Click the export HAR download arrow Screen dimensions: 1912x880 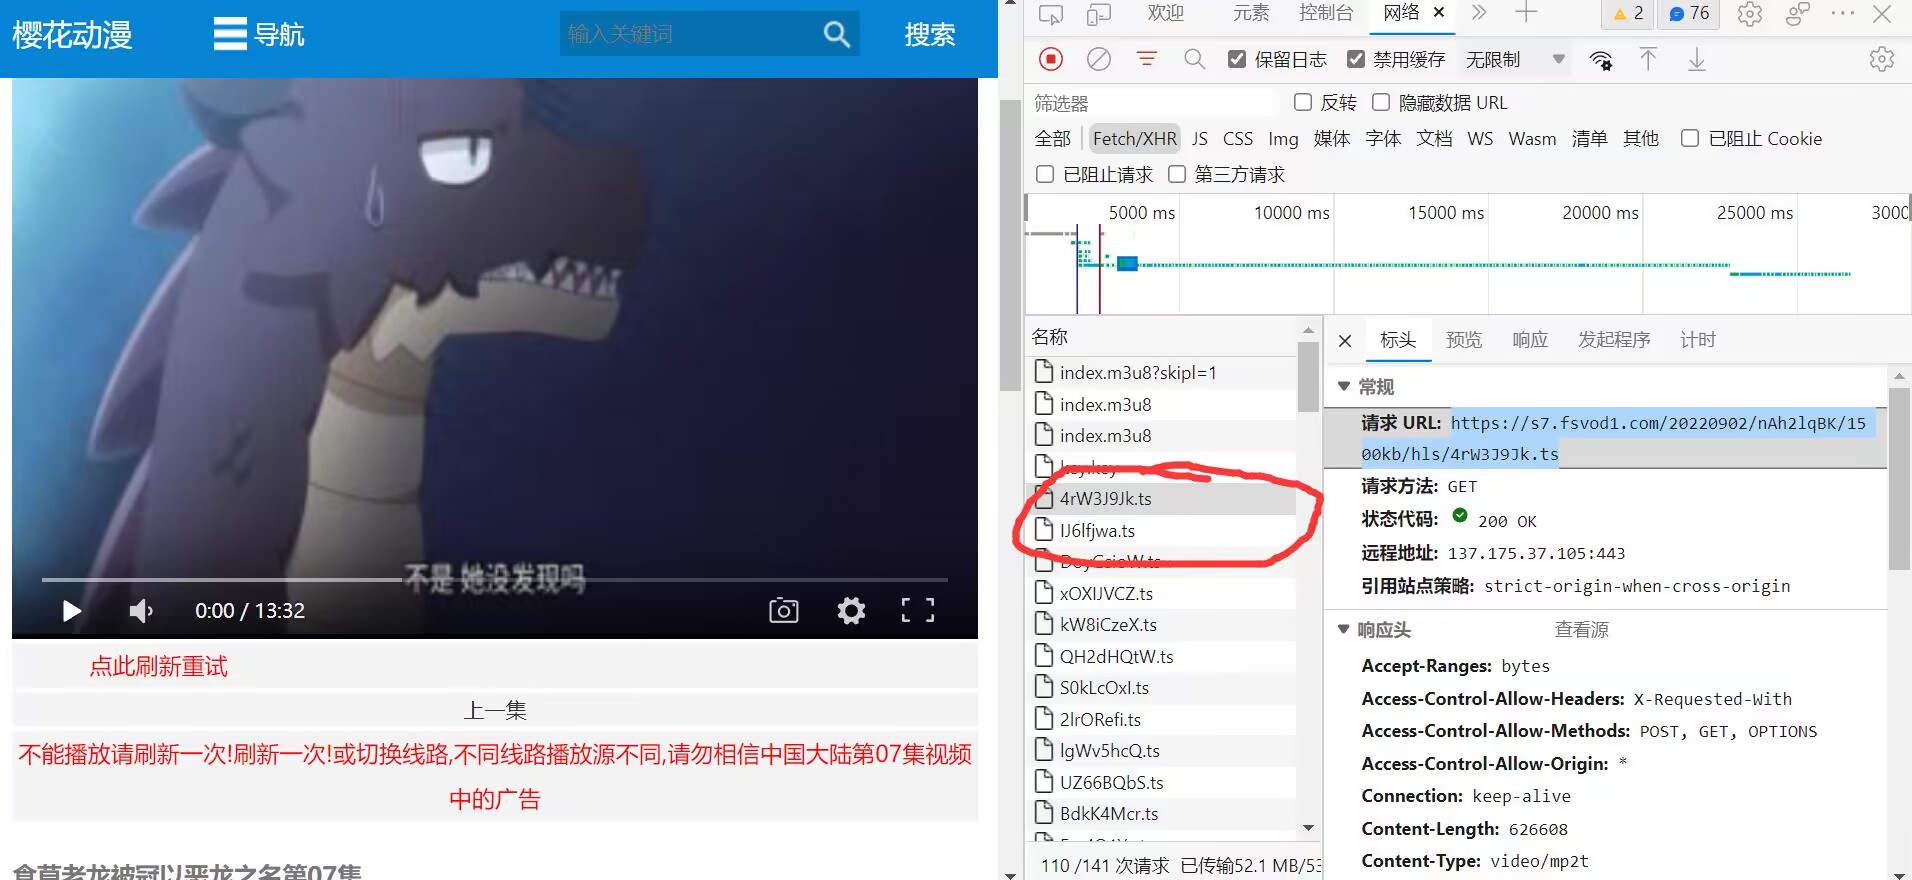(x=1696, y=60)
